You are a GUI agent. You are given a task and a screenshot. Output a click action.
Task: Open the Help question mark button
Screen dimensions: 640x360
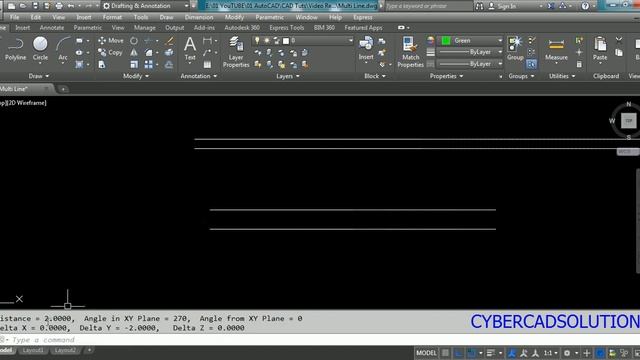pos(585,6)
